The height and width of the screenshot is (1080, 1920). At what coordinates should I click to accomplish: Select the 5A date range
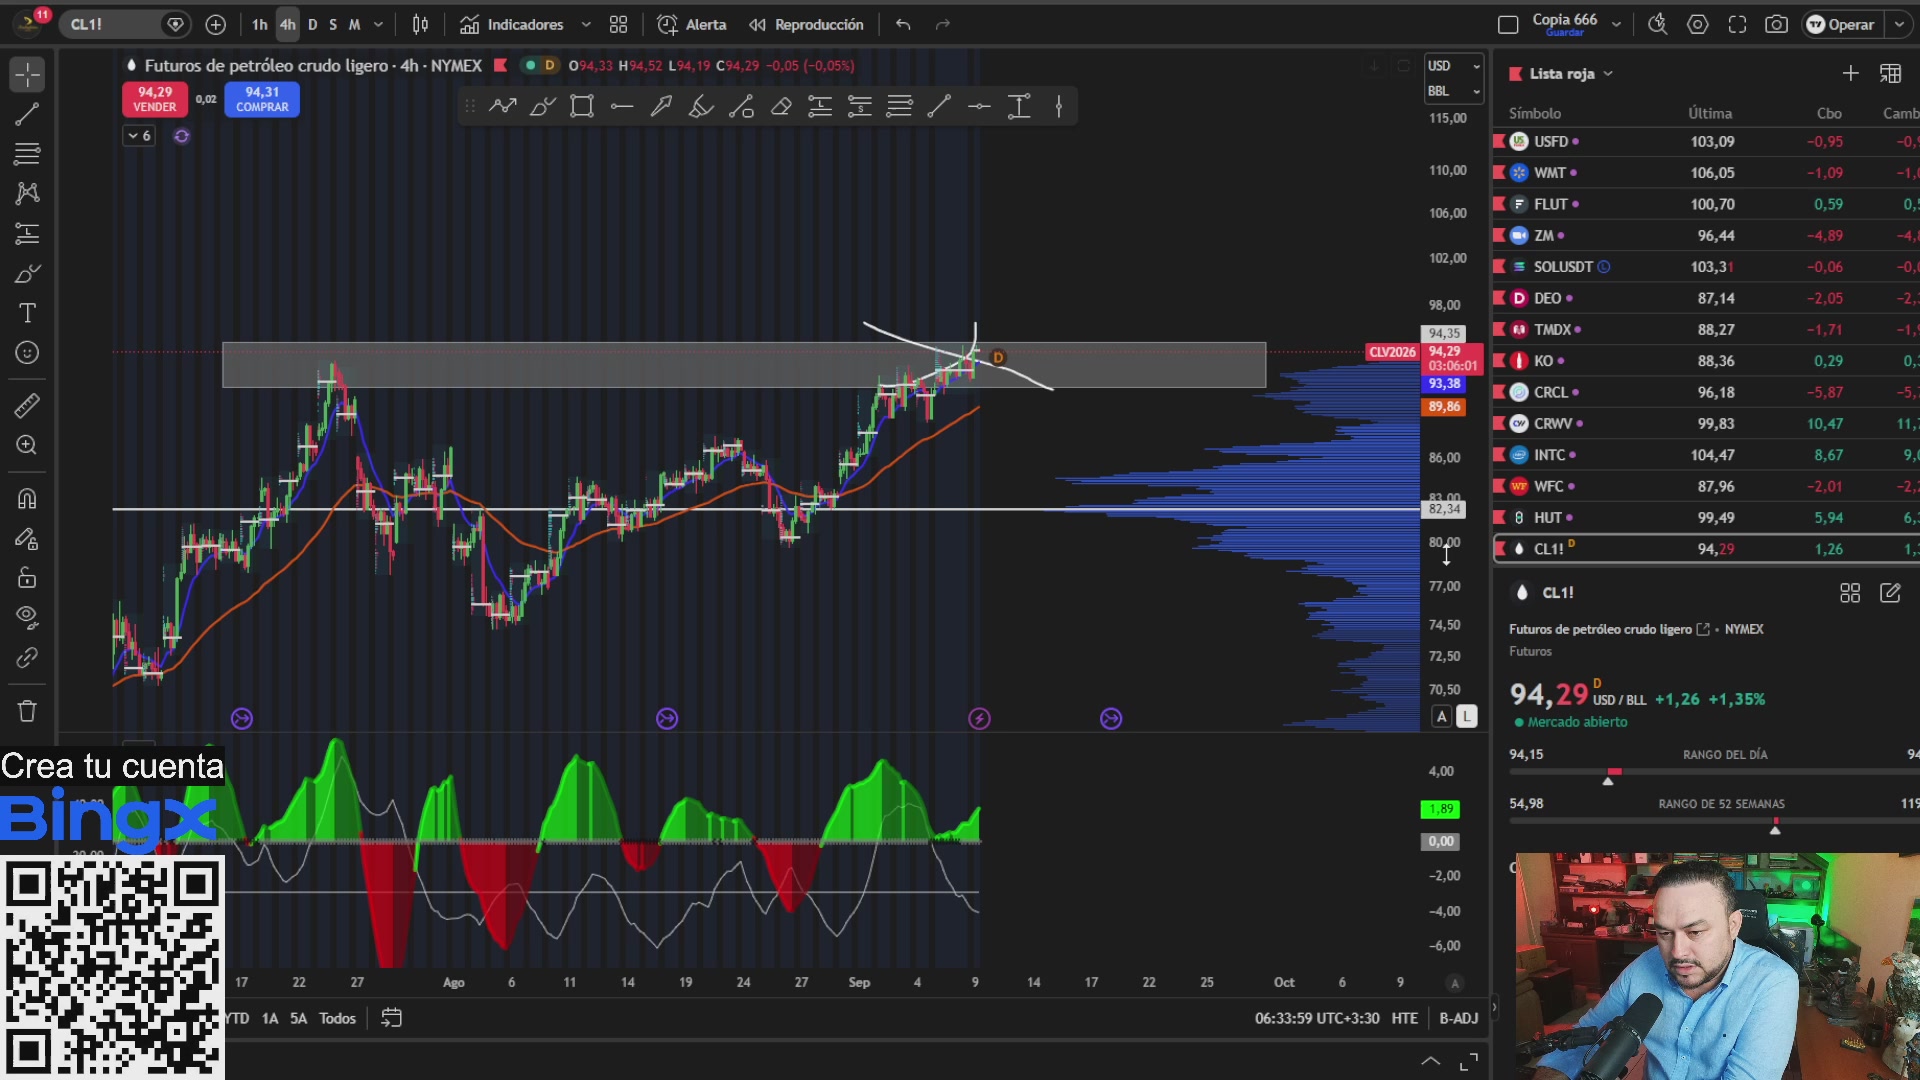coord(298,1018)
